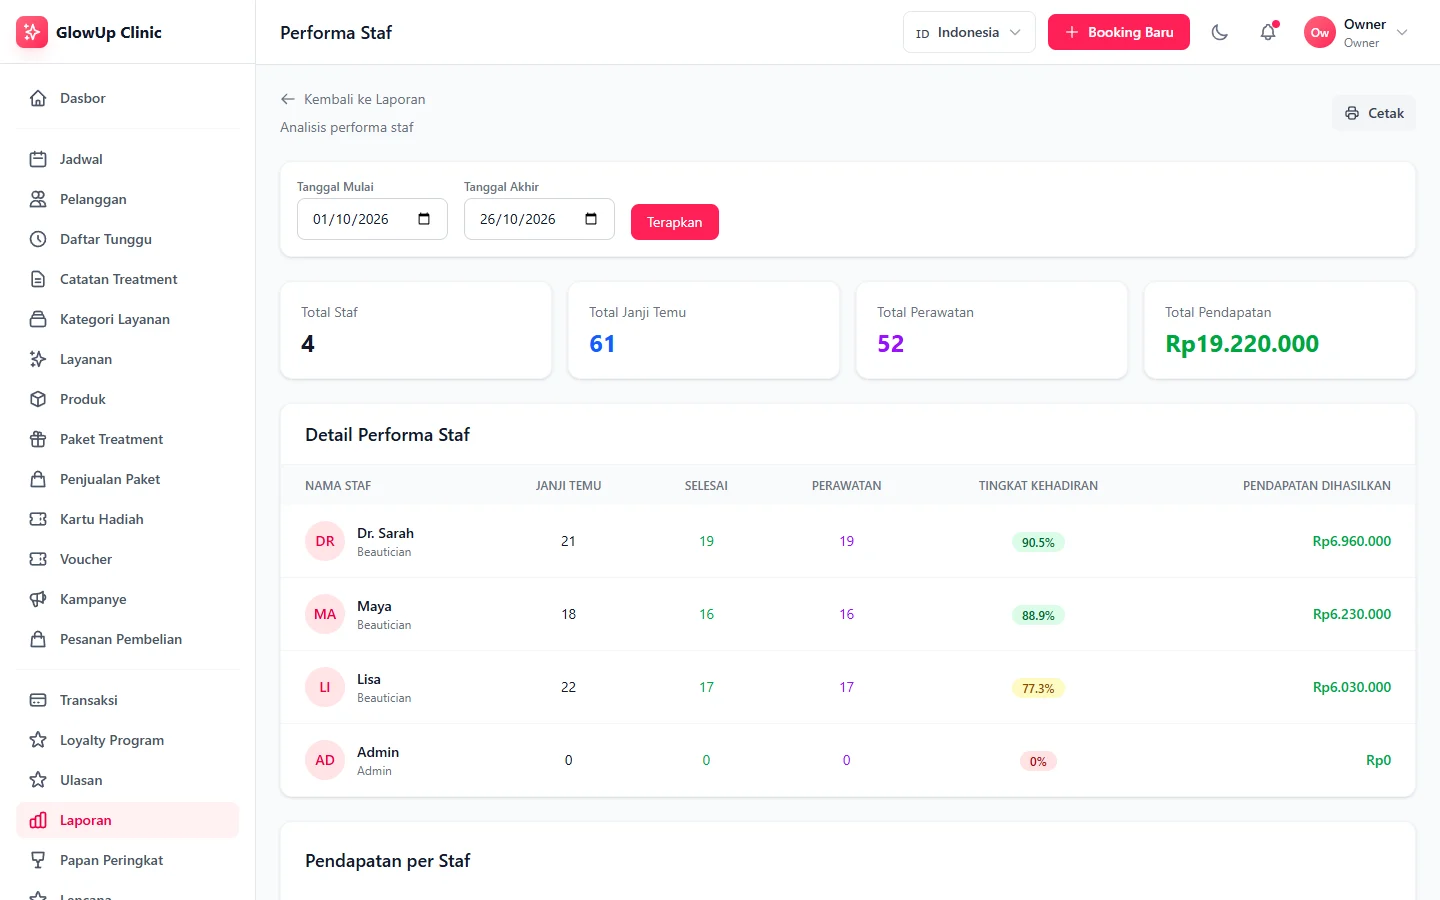Click the Transaksi card icon

(38, 700)
